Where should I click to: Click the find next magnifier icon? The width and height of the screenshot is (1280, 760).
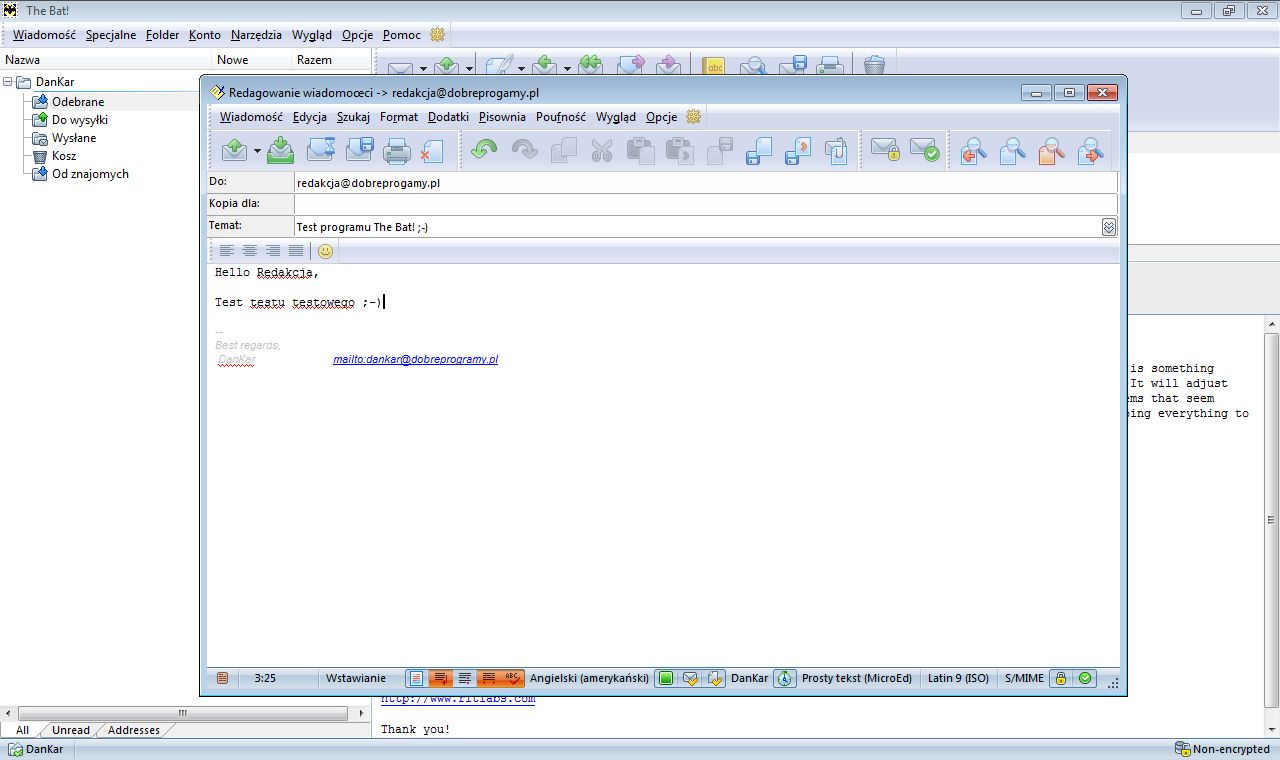[x=1091, y=151]
